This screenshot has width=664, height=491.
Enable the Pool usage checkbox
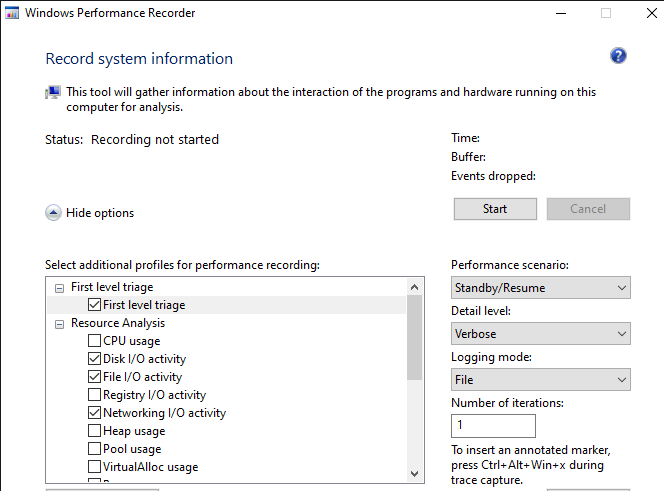[94, 449]
